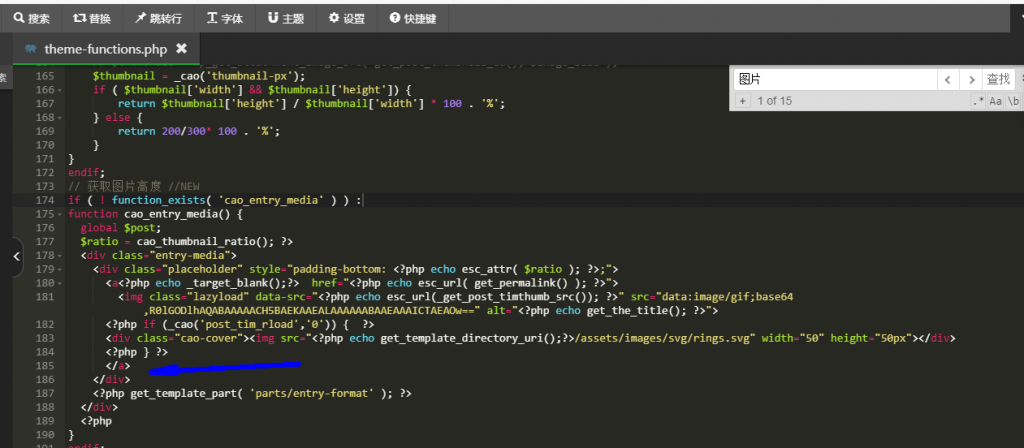
Task: Open the 搜索 search tool
Action: pyautogui.click(x=31, y=18)
